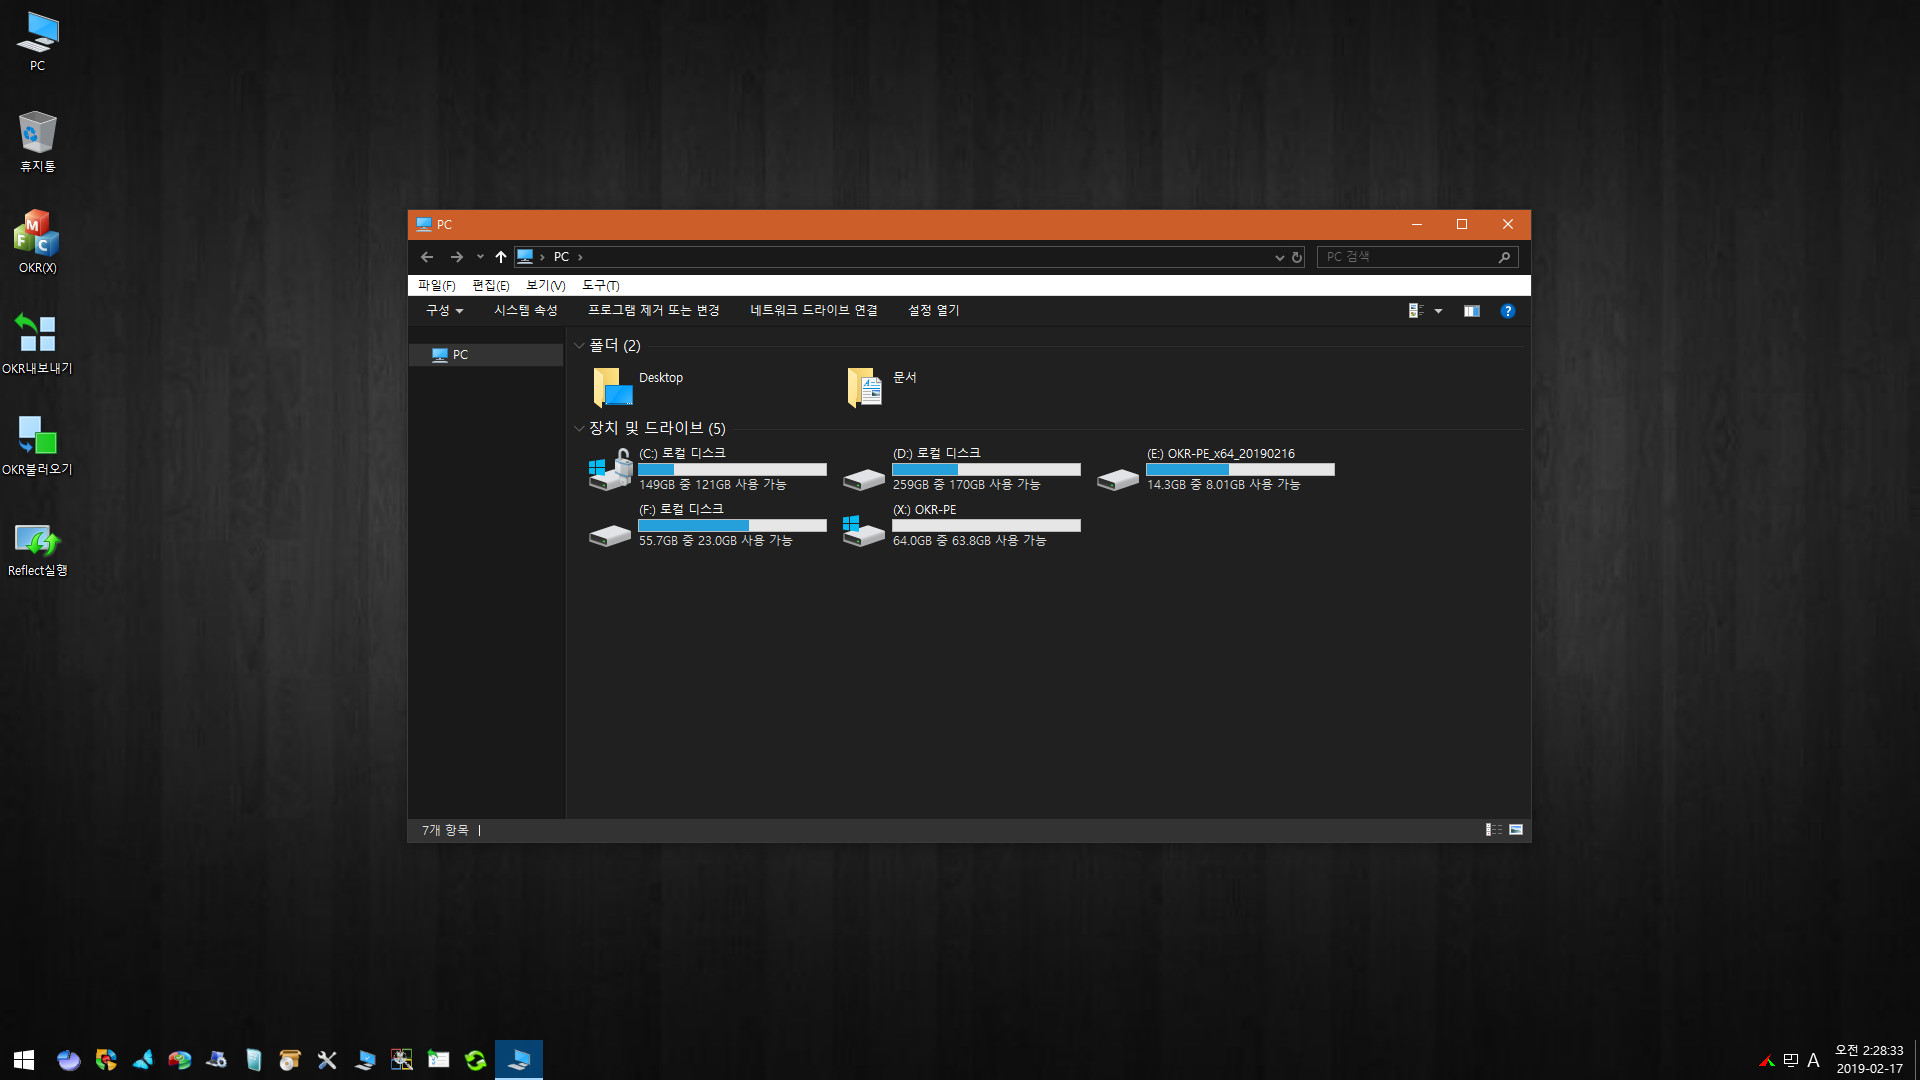
Task: Refresh the PC folder view
Action: point(1297,257)
